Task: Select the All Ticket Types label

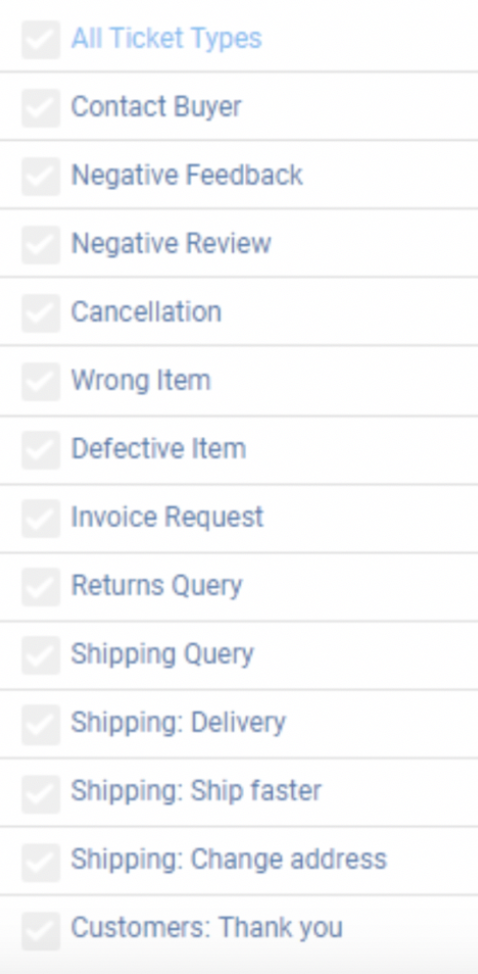Action: pyautogui.click(x=166, y=39)
